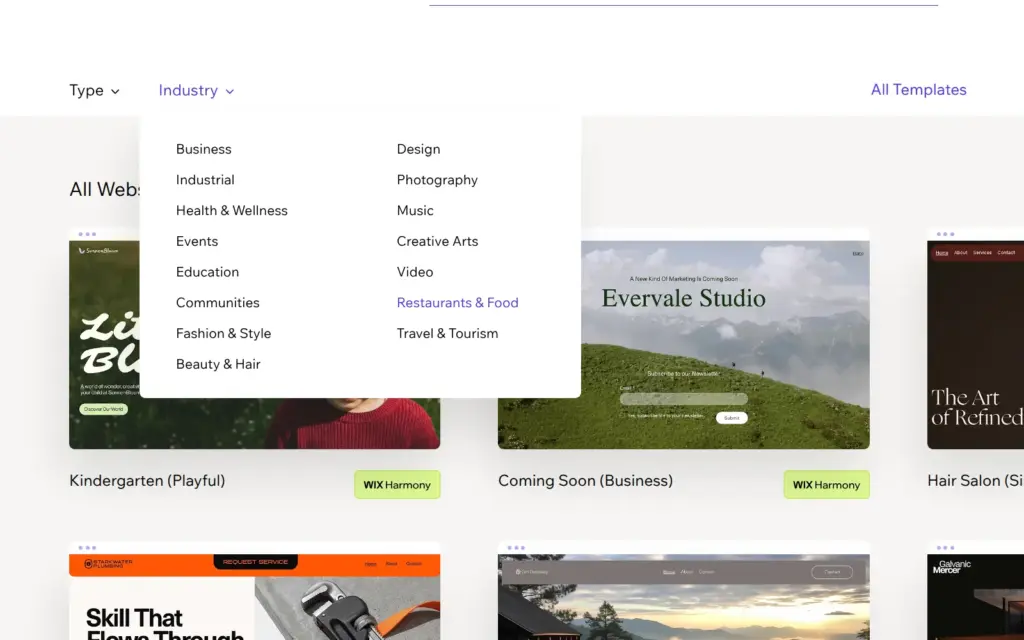Click the Hair Salon template title
Screen dimensions: 1024x640
[976, 481]
